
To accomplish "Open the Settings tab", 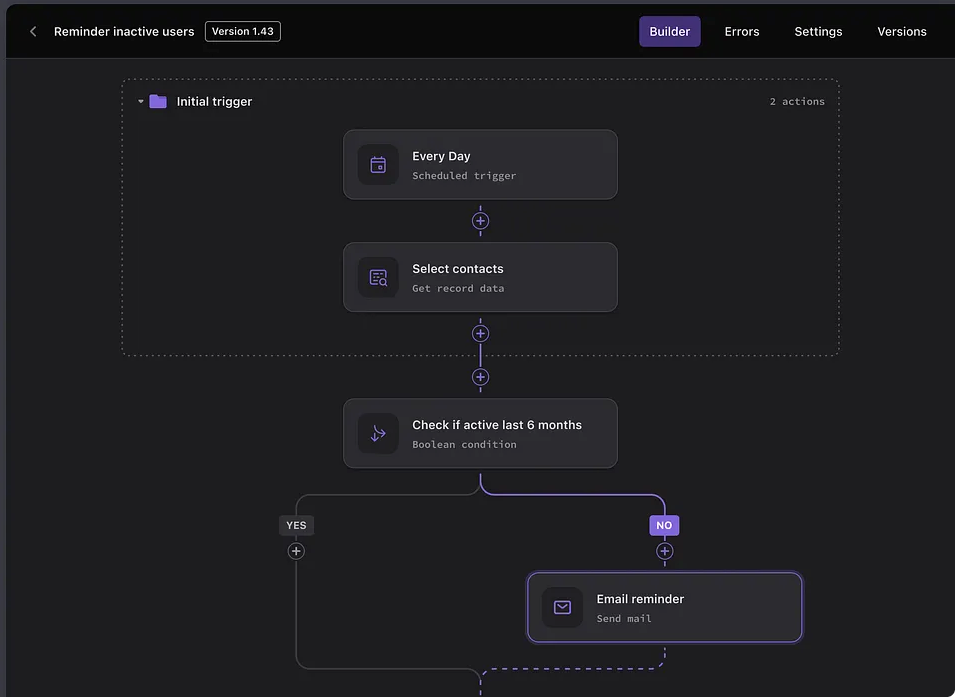I will (x=818, y=32).
